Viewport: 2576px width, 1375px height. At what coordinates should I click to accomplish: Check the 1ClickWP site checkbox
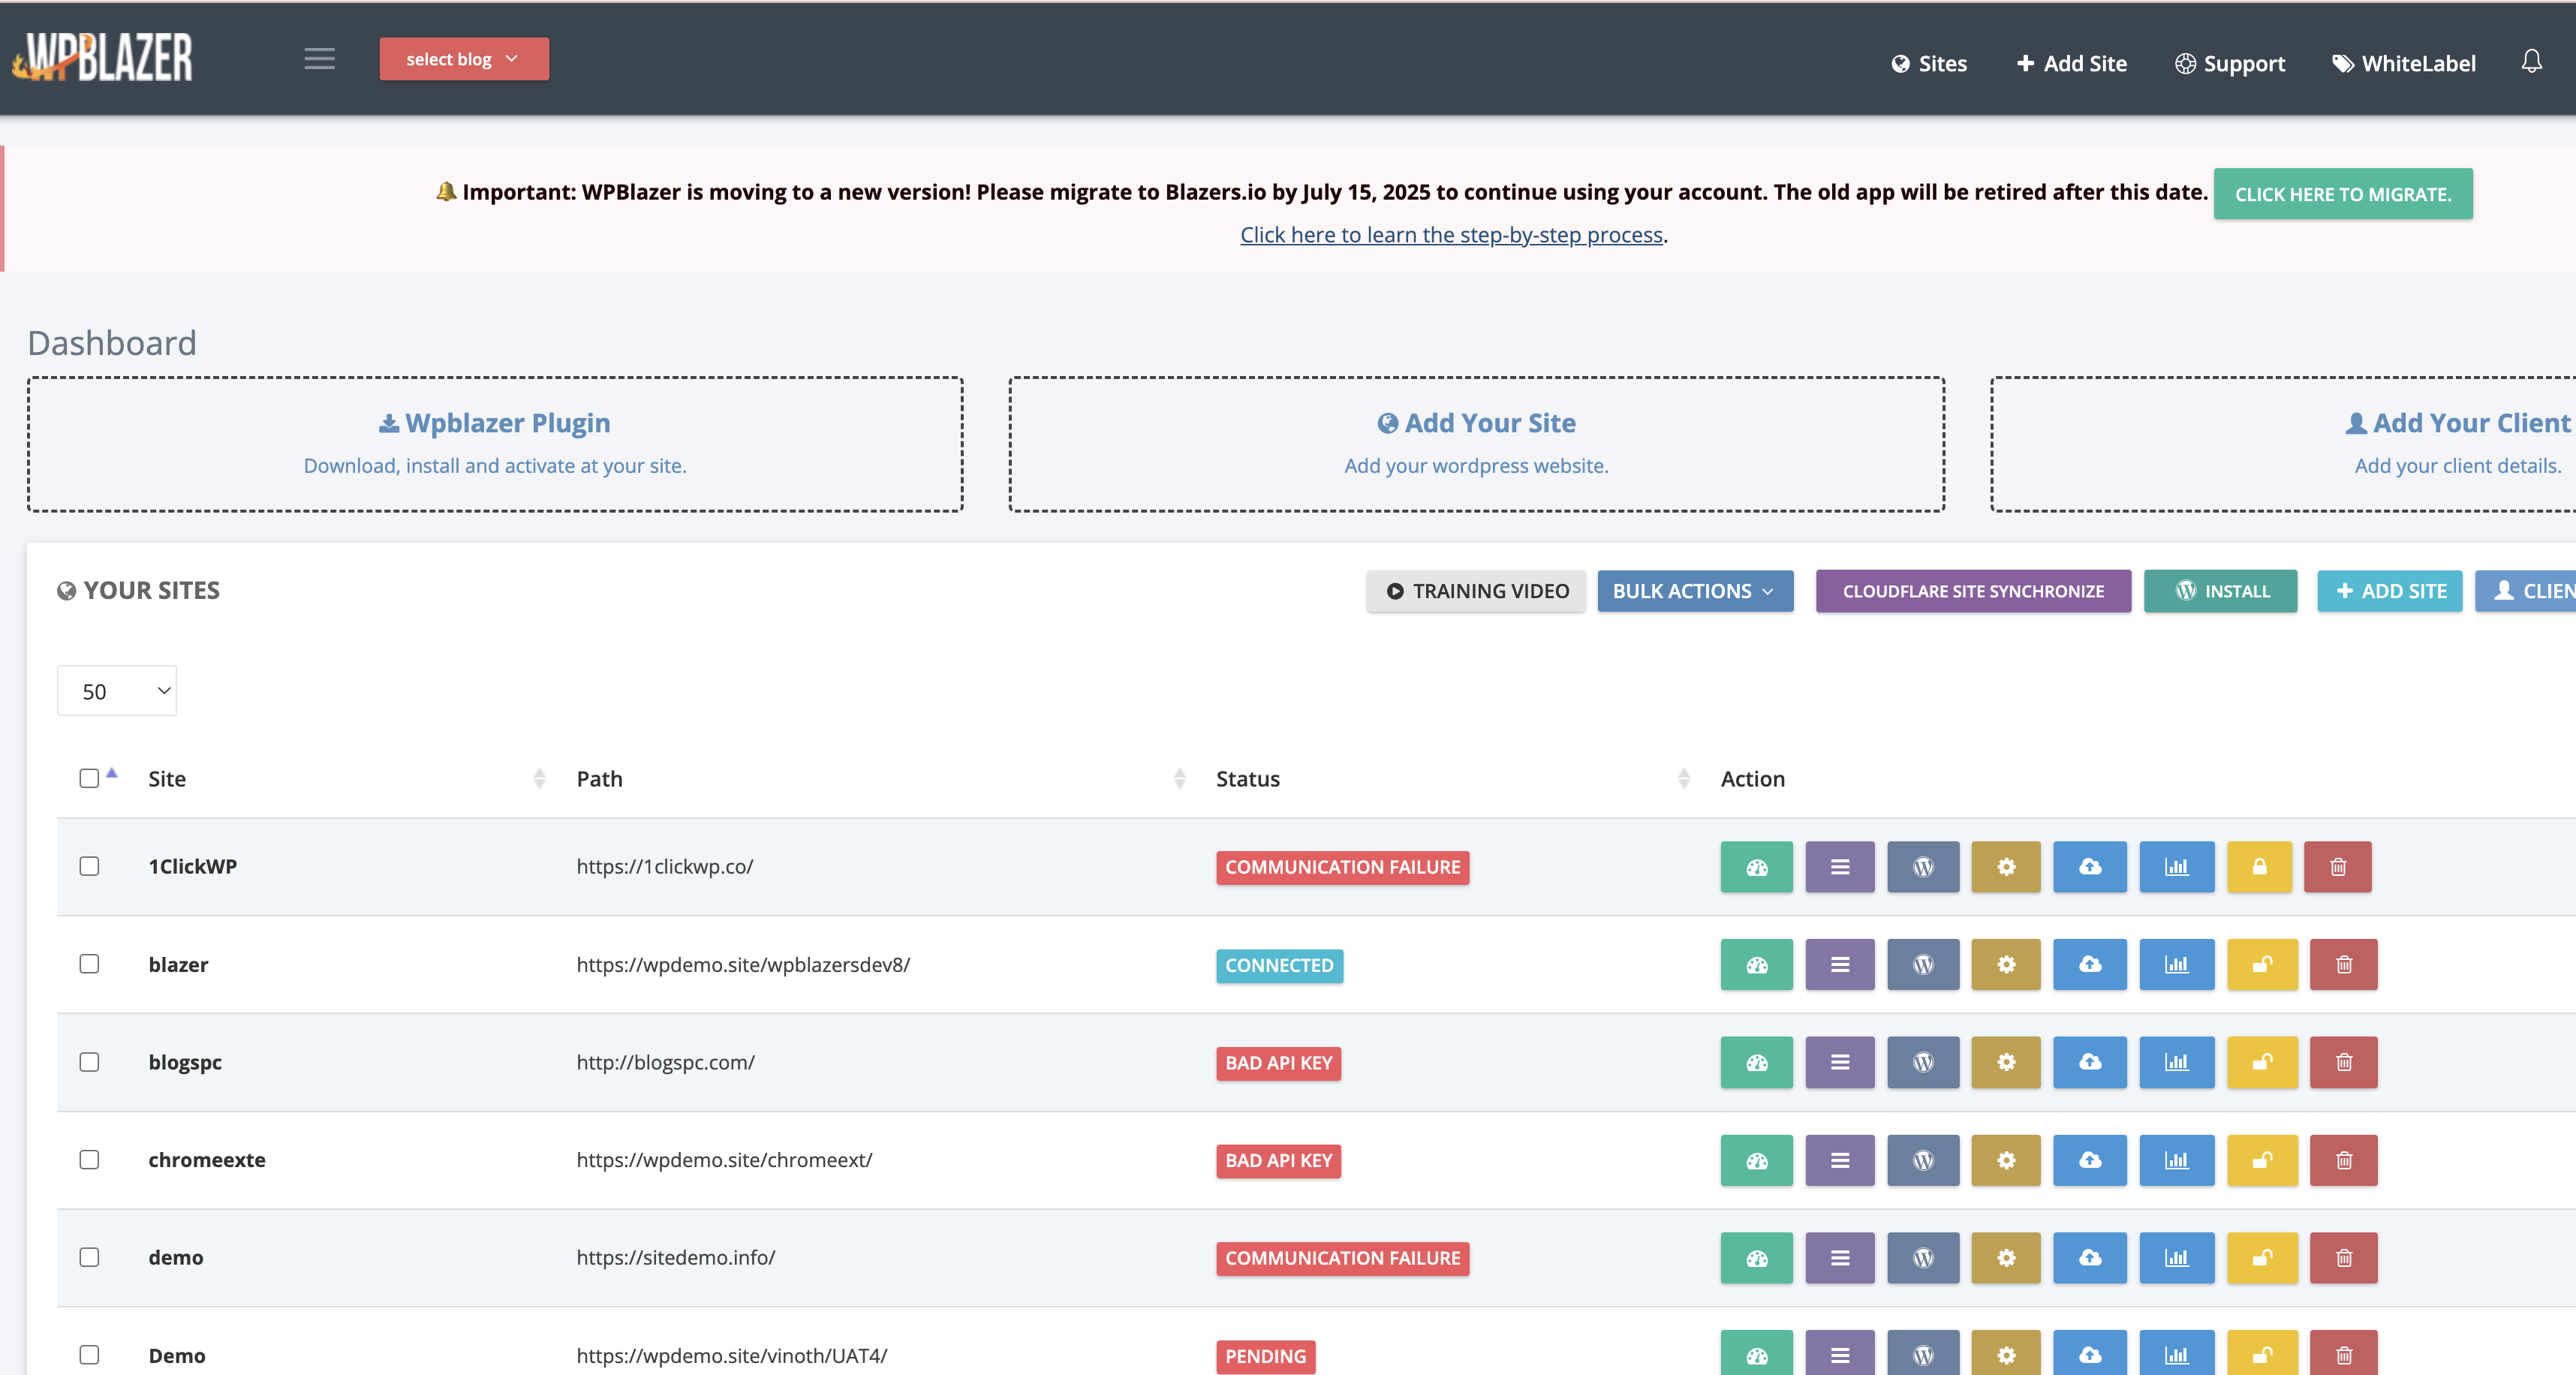click(89, 866)
